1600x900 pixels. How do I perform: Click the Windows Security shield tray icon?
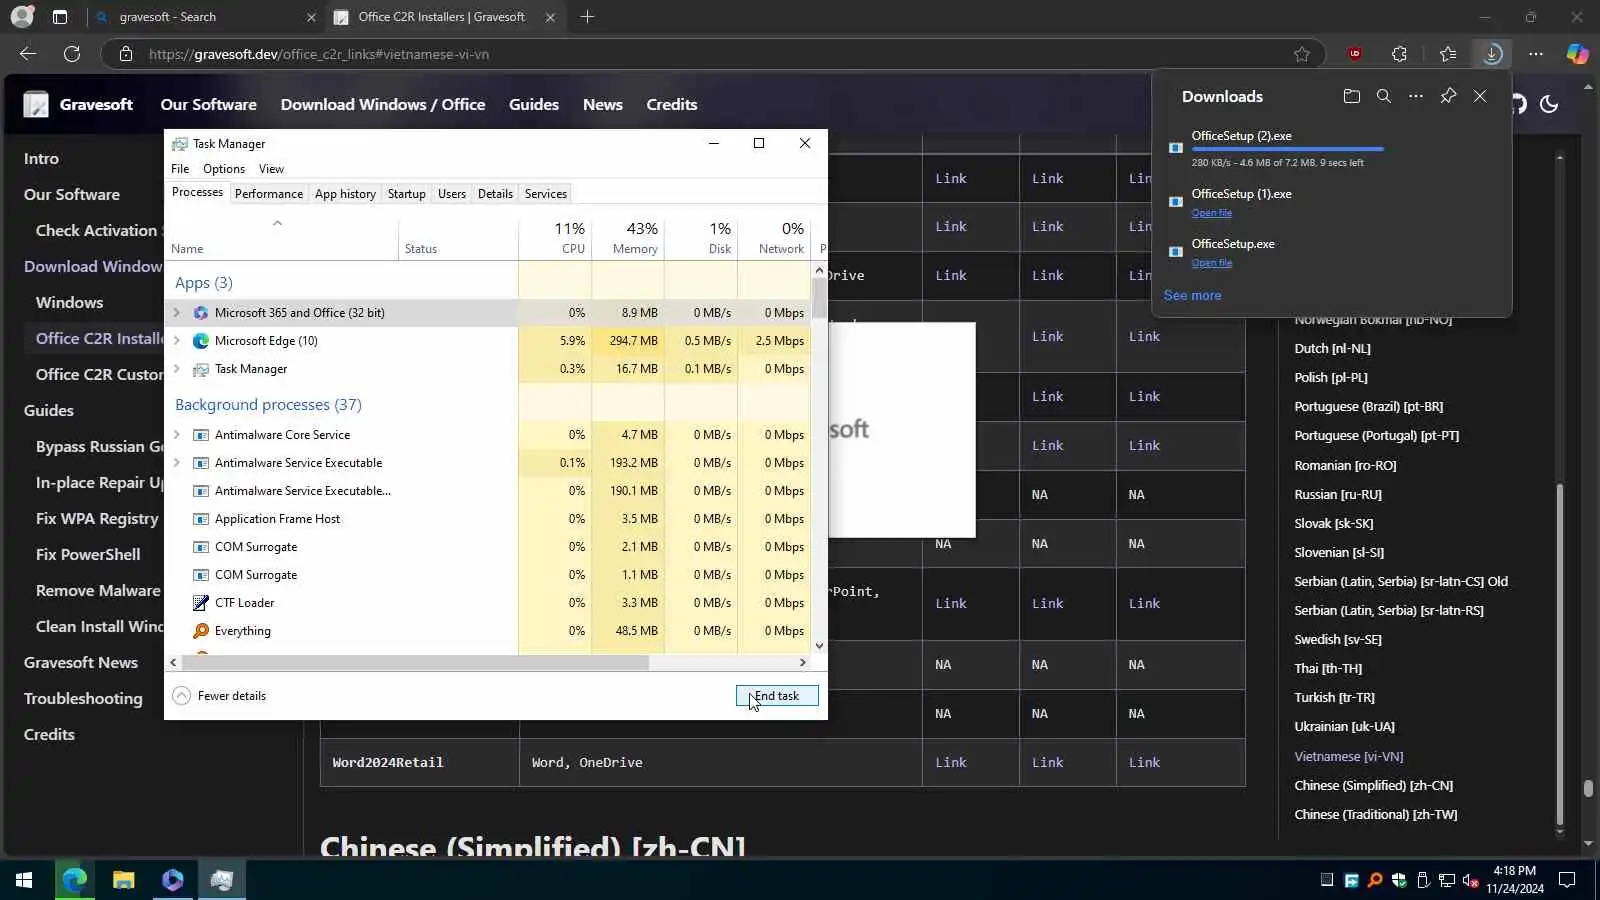click(1399, 880)
